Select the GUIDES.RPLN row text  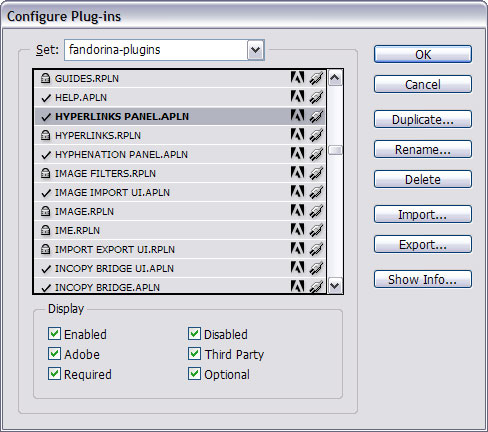click(87, 79)
